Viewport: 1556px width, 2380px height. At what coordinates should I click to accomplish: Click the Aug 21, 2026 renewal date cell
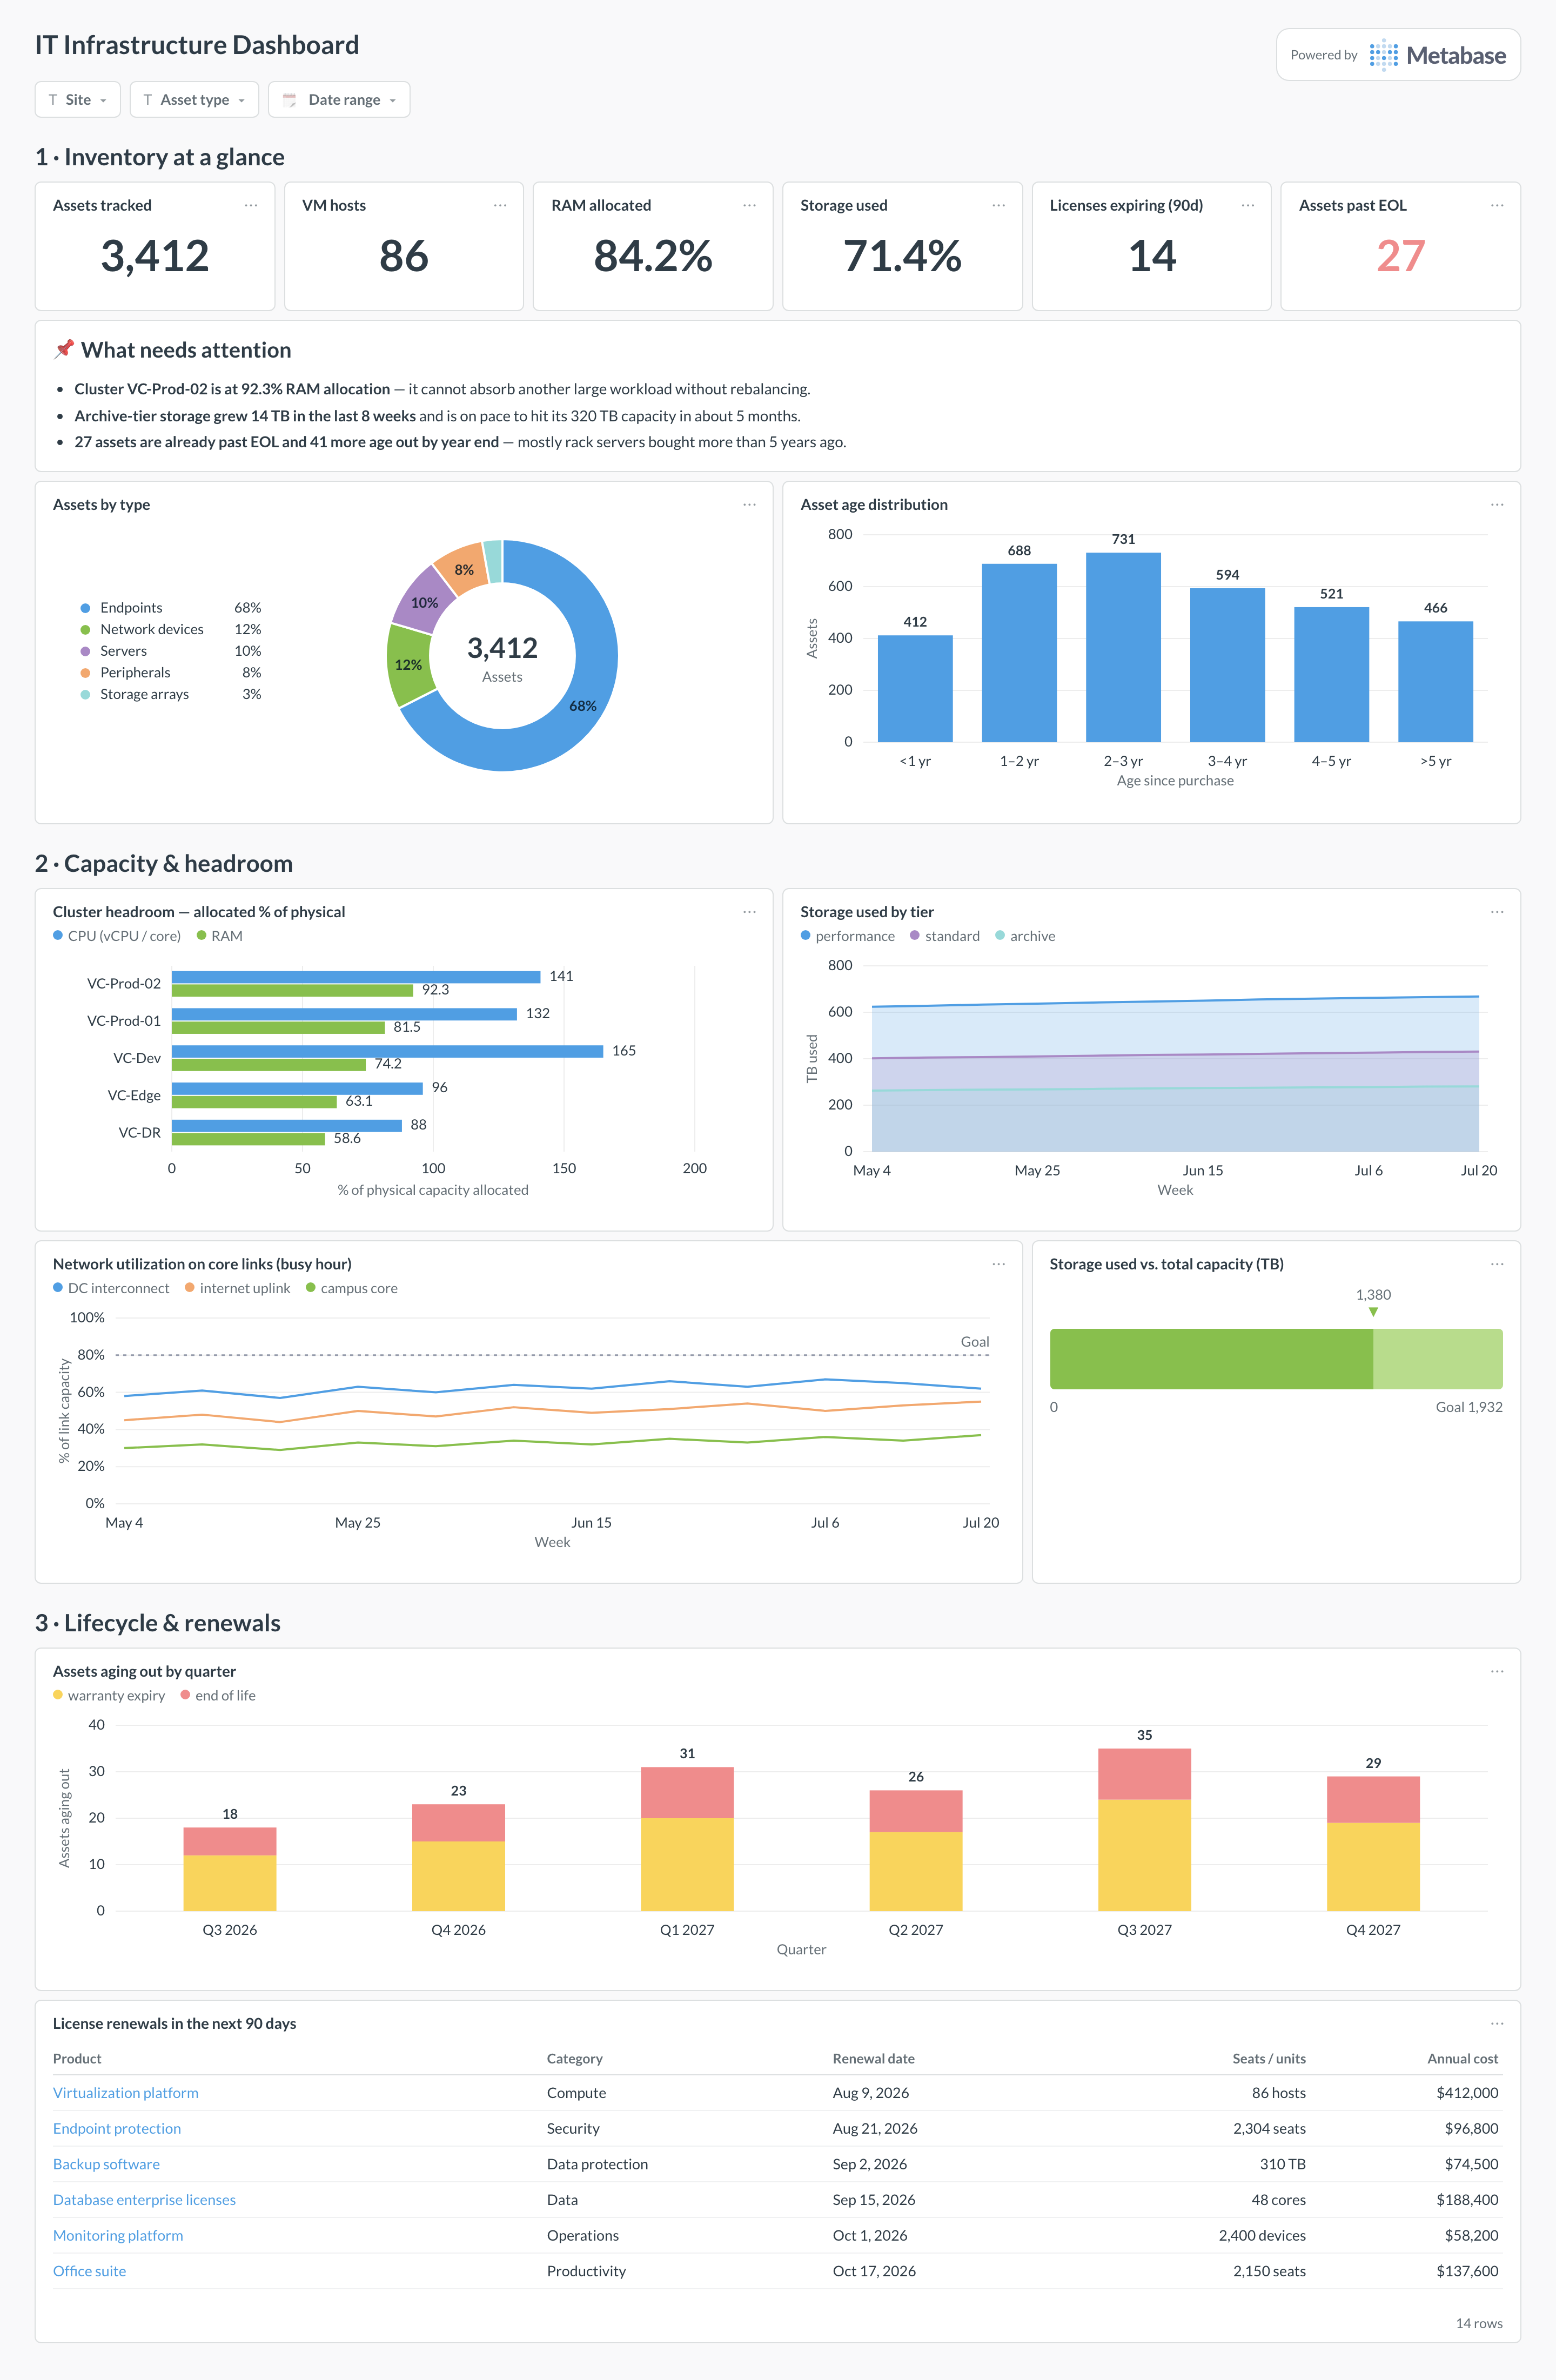click(x=875, y=2129)
